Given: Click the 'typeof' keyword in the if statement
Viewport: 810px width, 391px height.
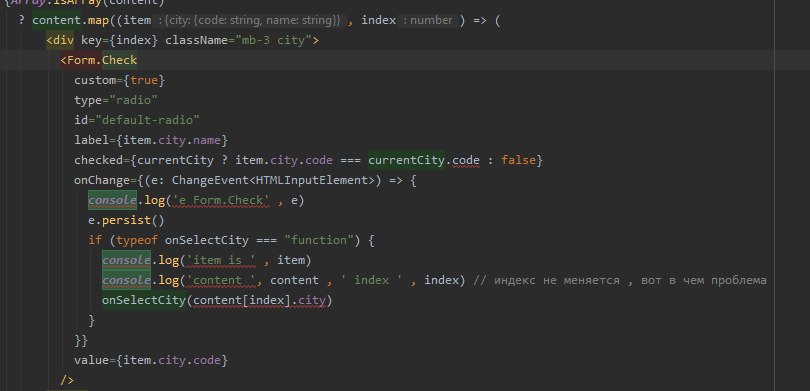Looking at the screenshot, I should [x=137, y=240].
